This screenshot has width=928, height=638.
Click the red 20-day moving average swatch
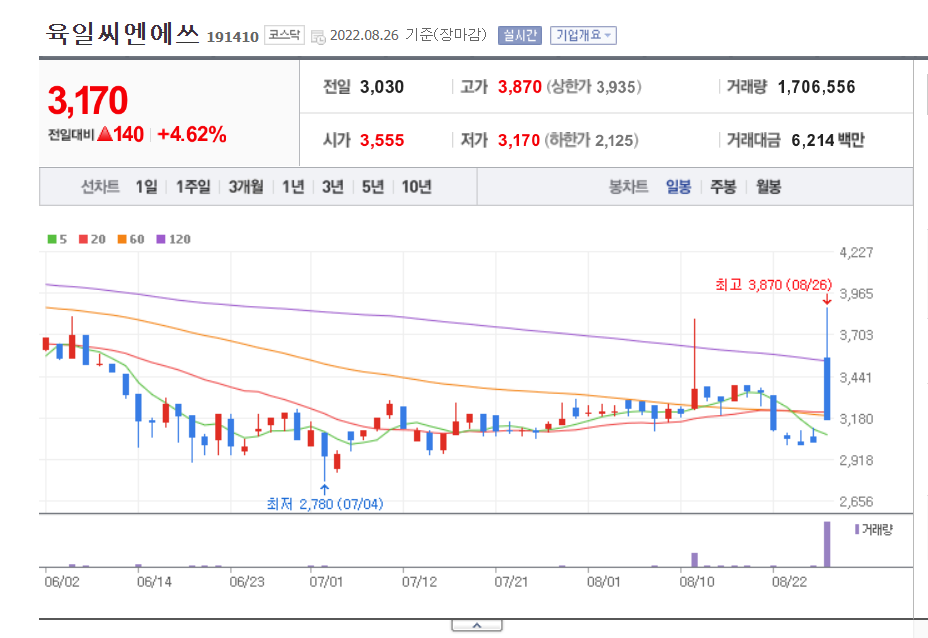click(x=83, y=239)
